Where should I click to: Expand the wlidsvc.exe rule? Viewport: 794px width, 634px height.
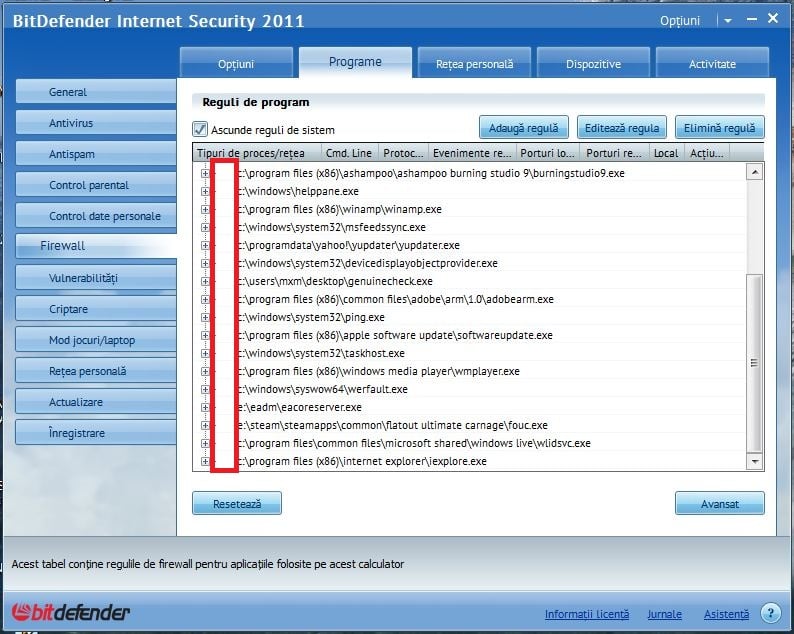pyautogui.click(x=205, y=443)
